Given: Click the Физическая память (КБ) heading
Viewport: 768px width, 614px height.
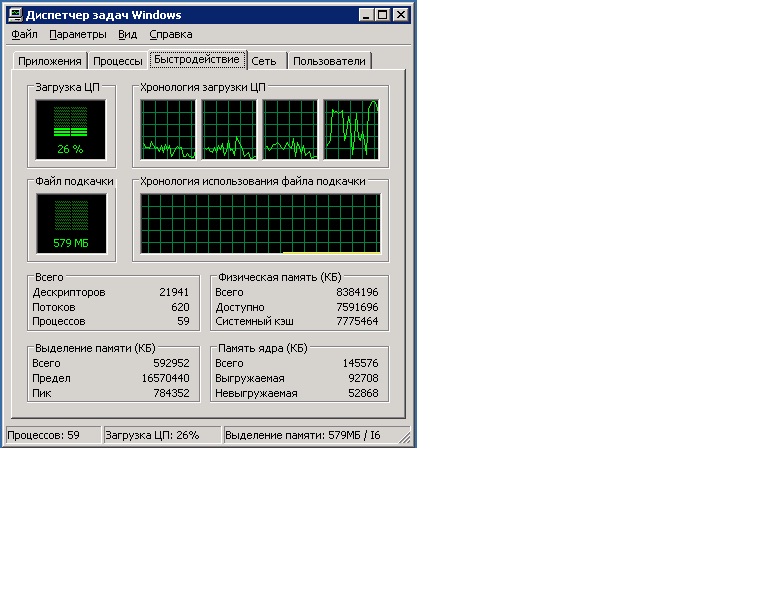Looking at the screenshot, I should pyautogui.click(x=280, y=277).
